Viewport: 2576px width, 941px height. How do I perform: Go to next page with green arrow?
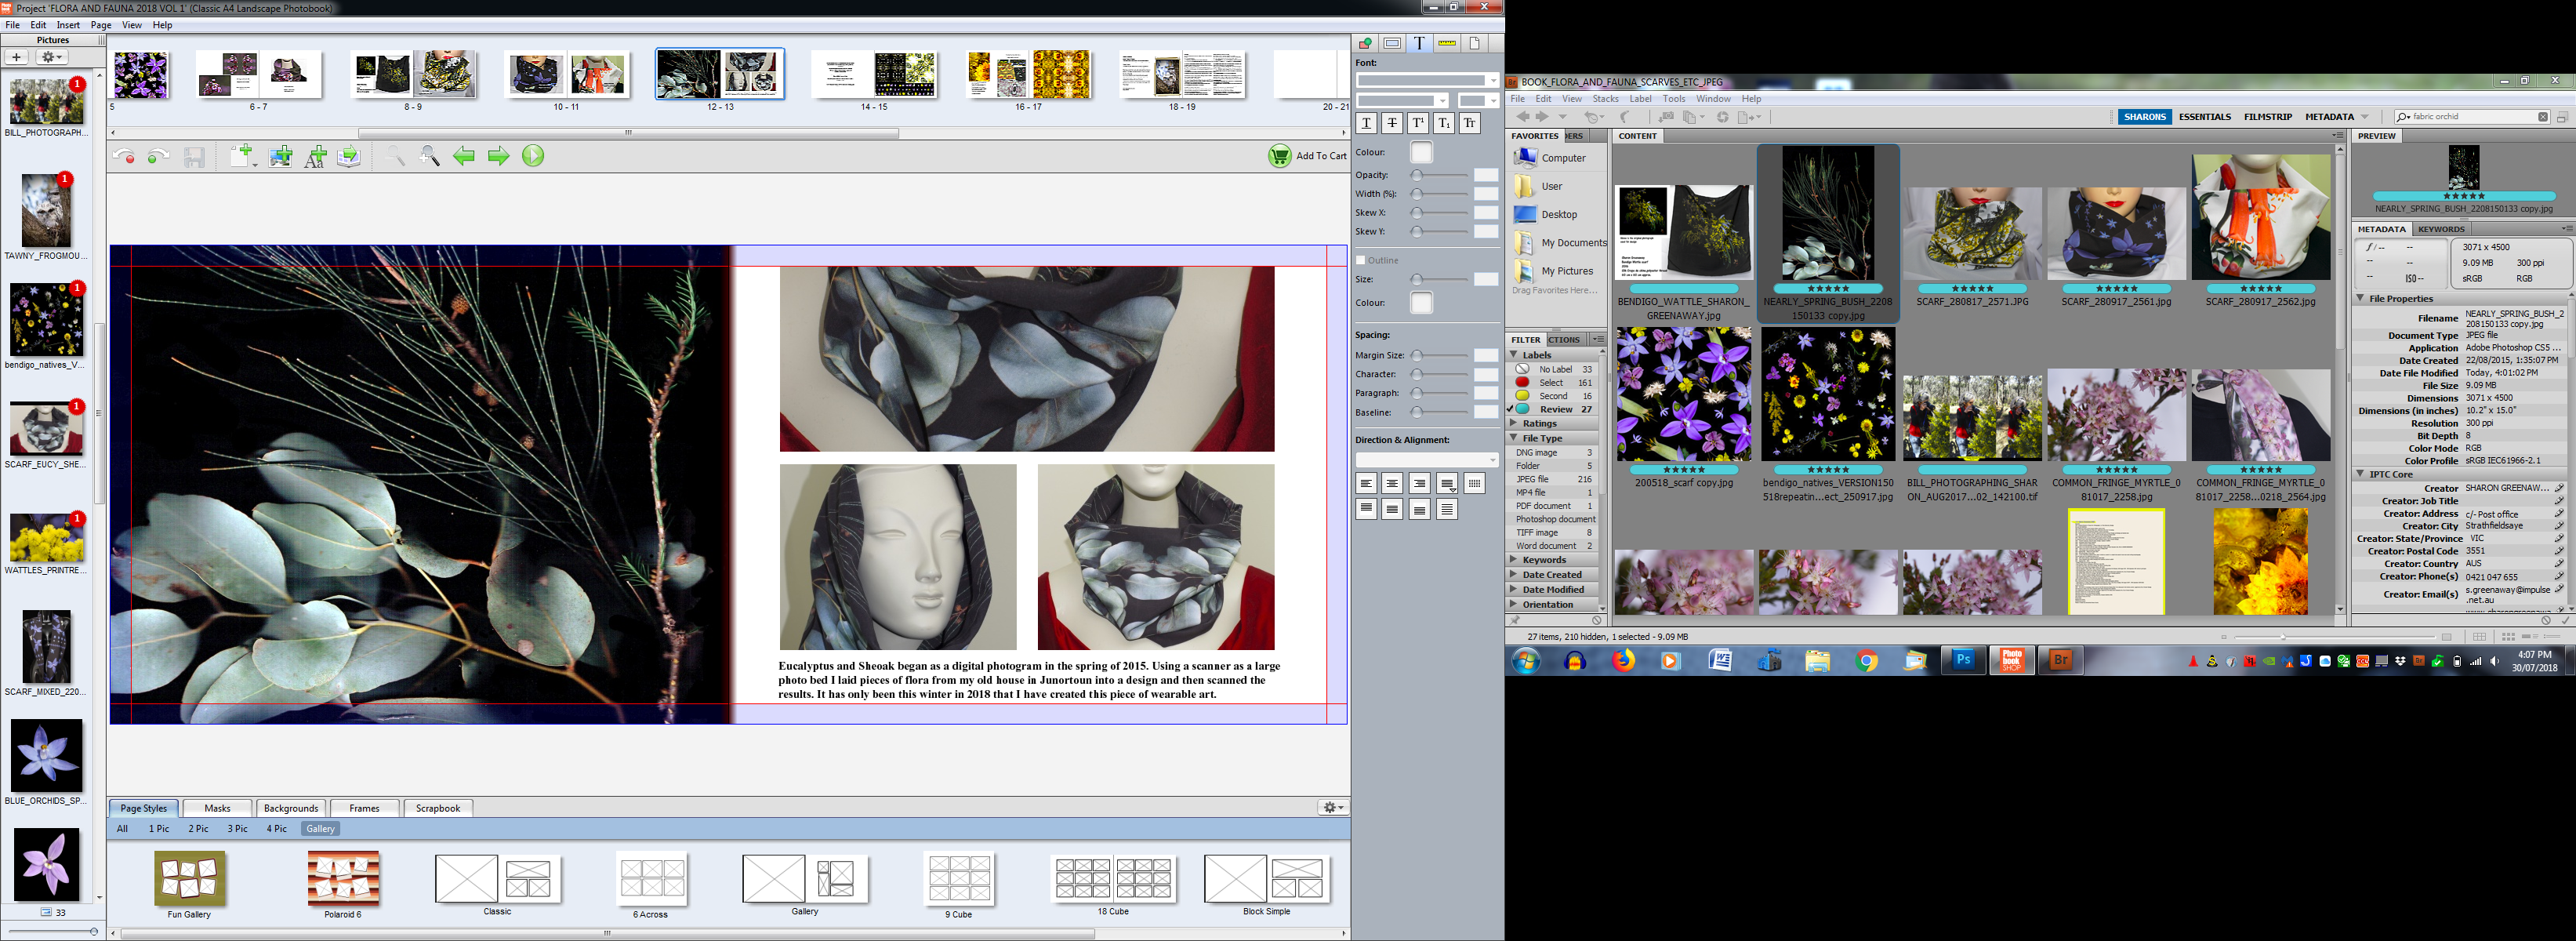498,156
